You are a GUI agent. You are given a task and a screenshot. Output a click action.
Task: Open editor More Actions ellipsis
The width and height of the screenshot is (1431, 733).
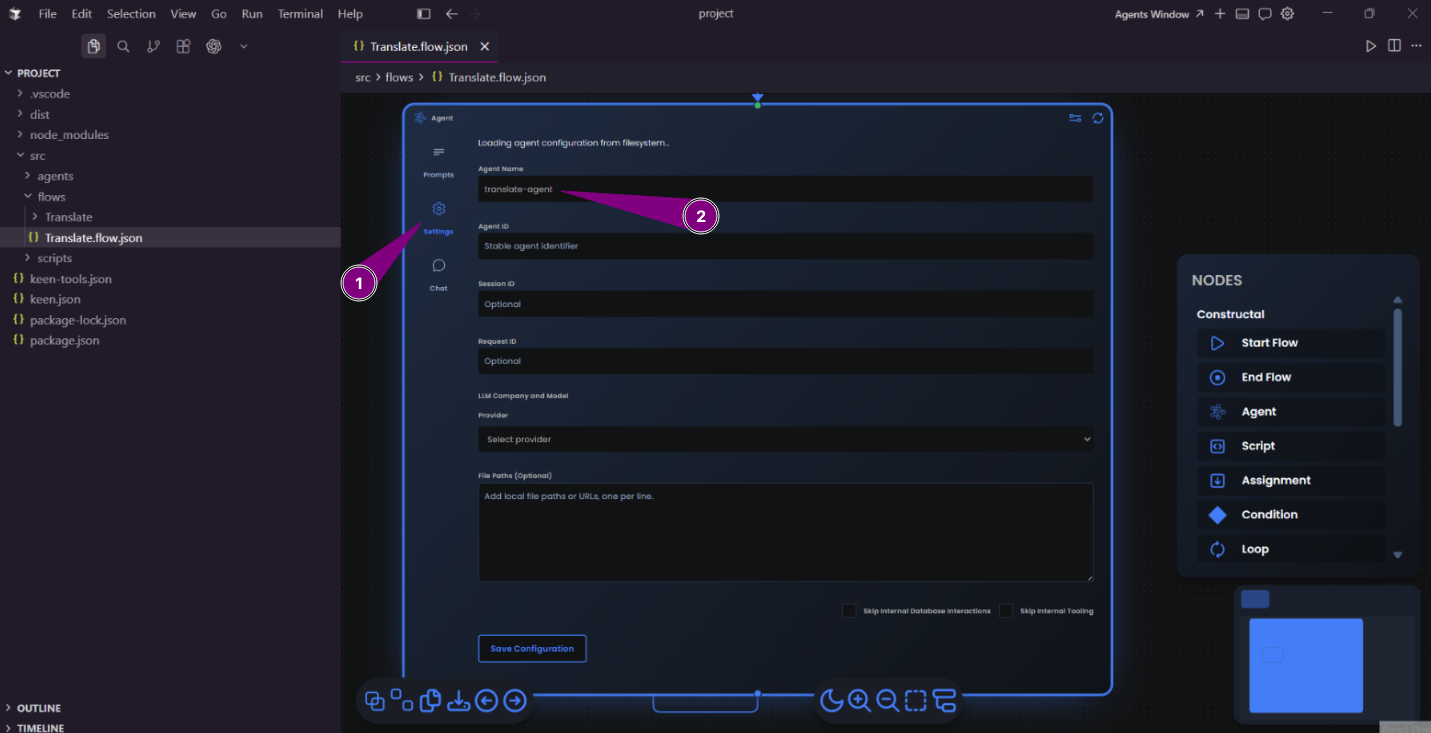coord(1416,46)
